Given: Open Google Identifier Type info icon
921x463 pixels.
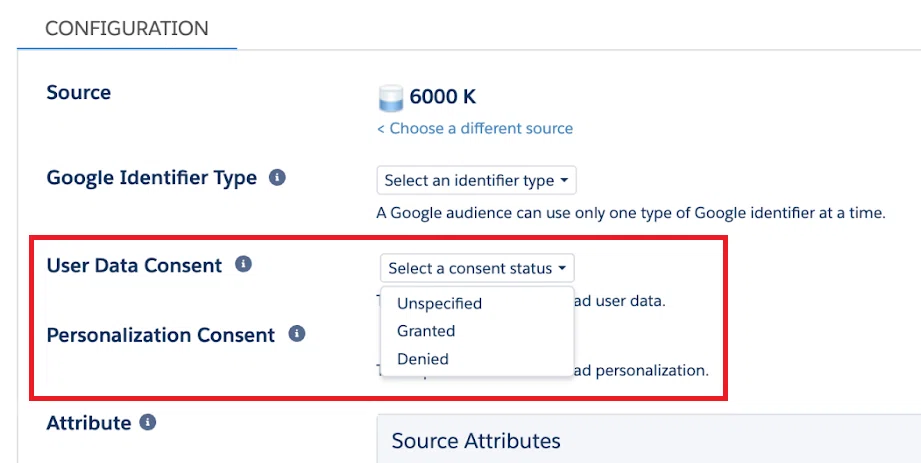Looking at the screenshot, I should (x=277, y=177).
